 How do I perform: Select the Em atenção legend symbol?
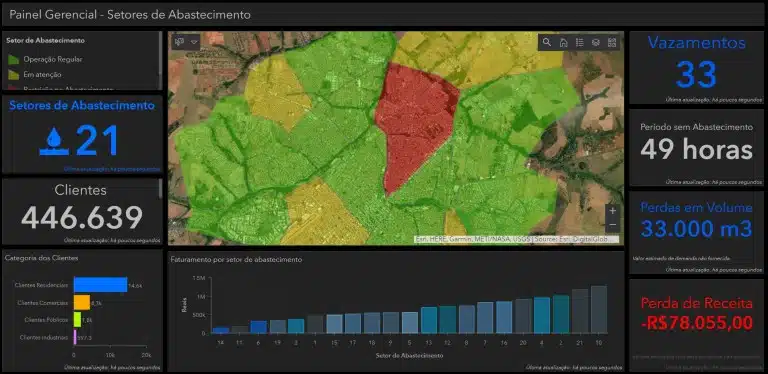click(13, 75)
